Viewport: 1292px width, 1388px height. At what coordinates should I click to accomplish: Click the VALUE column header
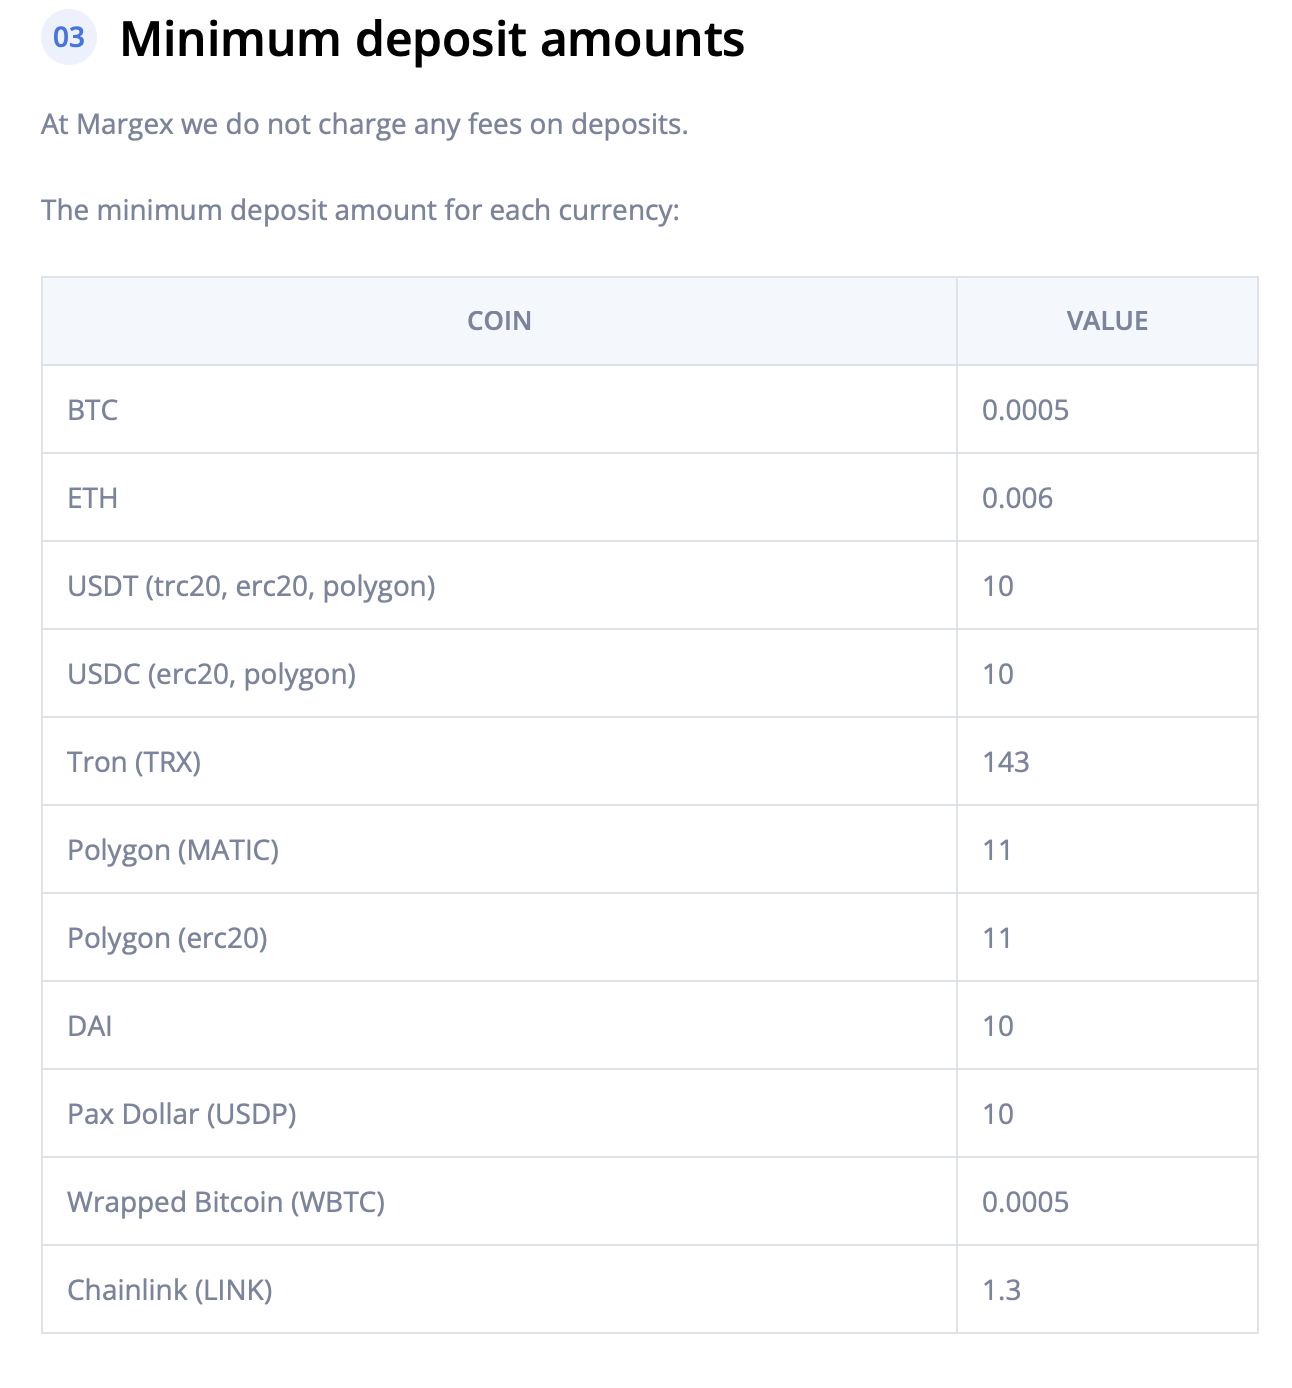[x=1107, y=321]
